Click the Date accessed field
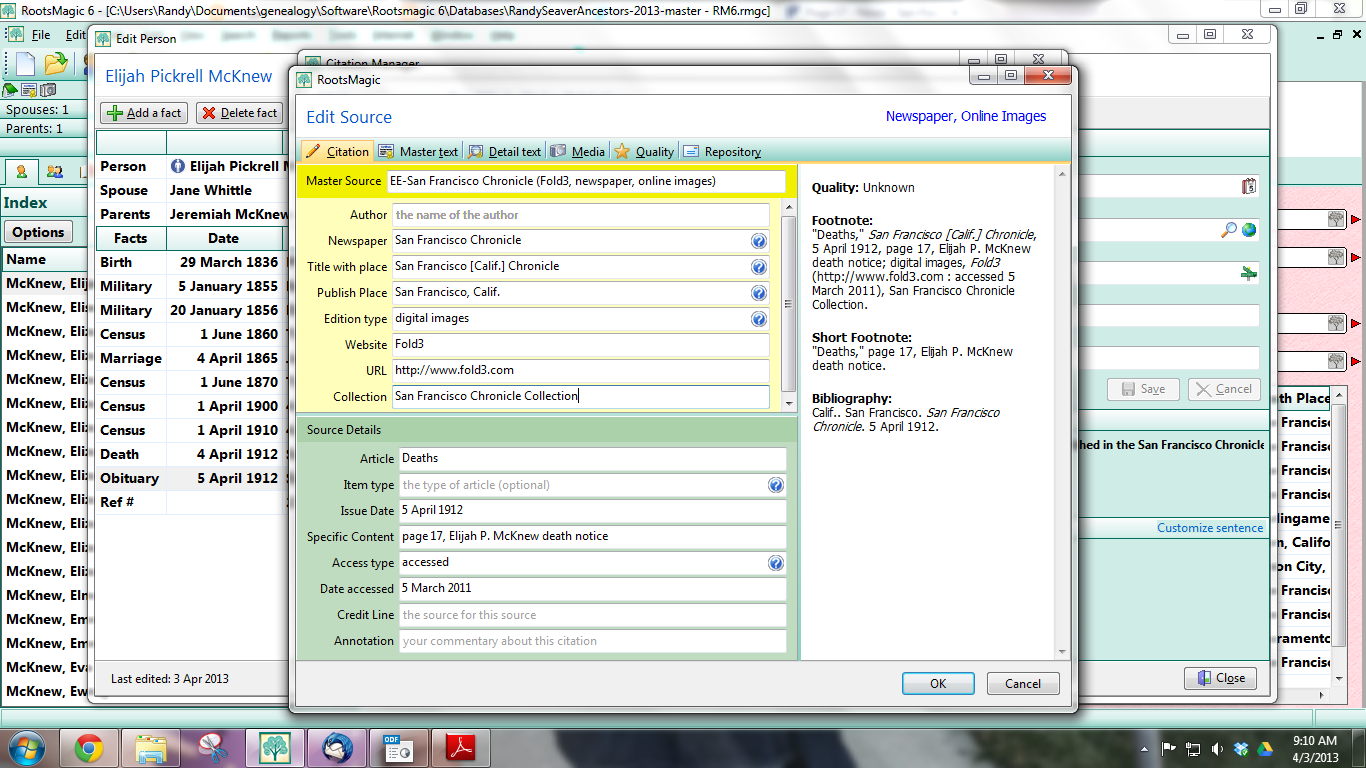The image size is (1366, 768). [x=592, y=589]
